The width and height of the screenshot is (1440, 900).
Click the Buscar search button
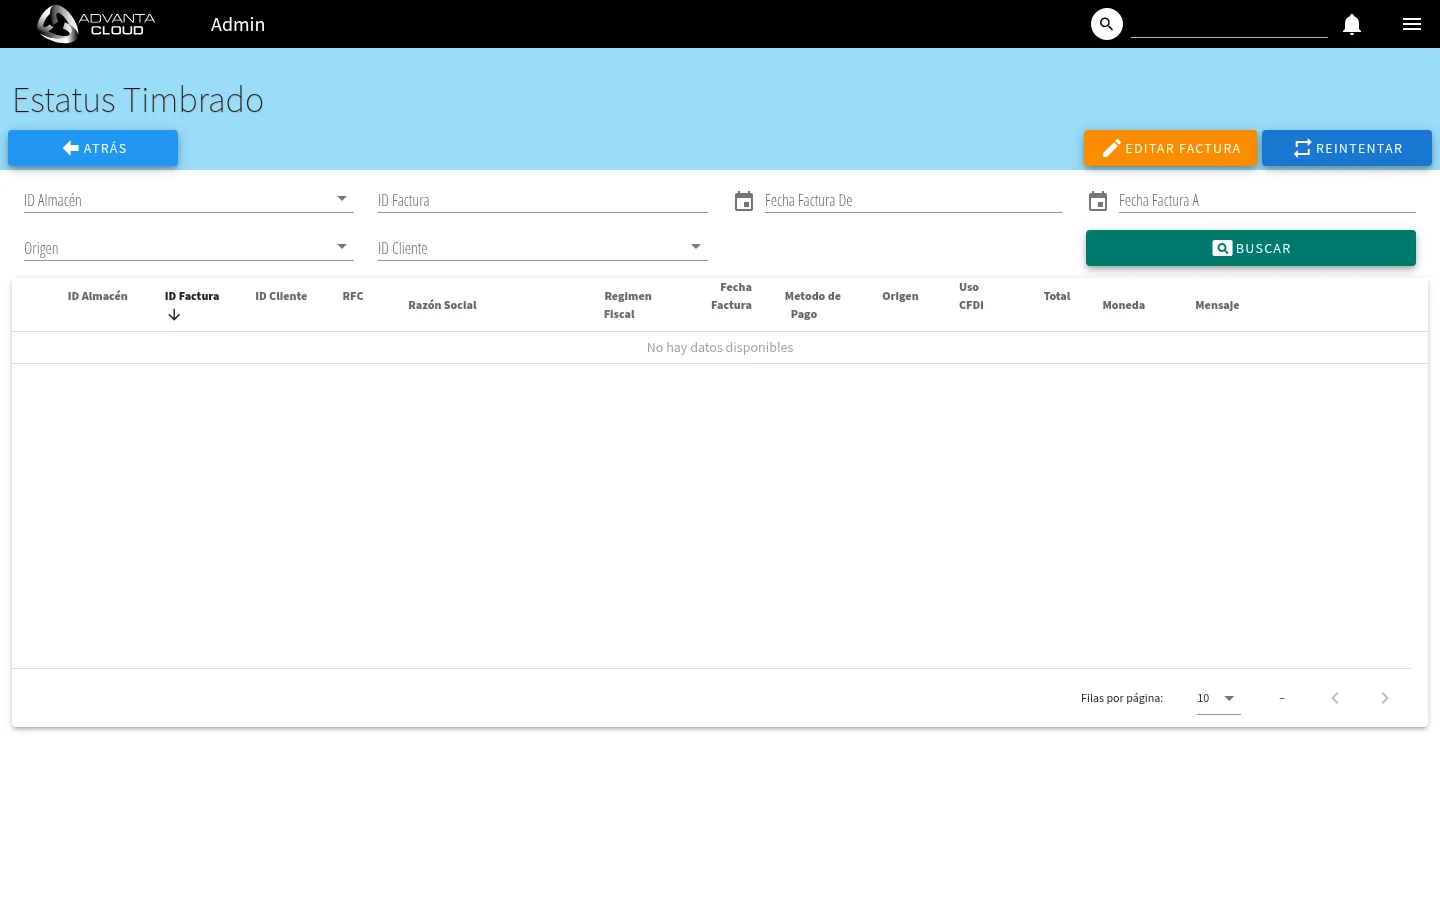1251,248
